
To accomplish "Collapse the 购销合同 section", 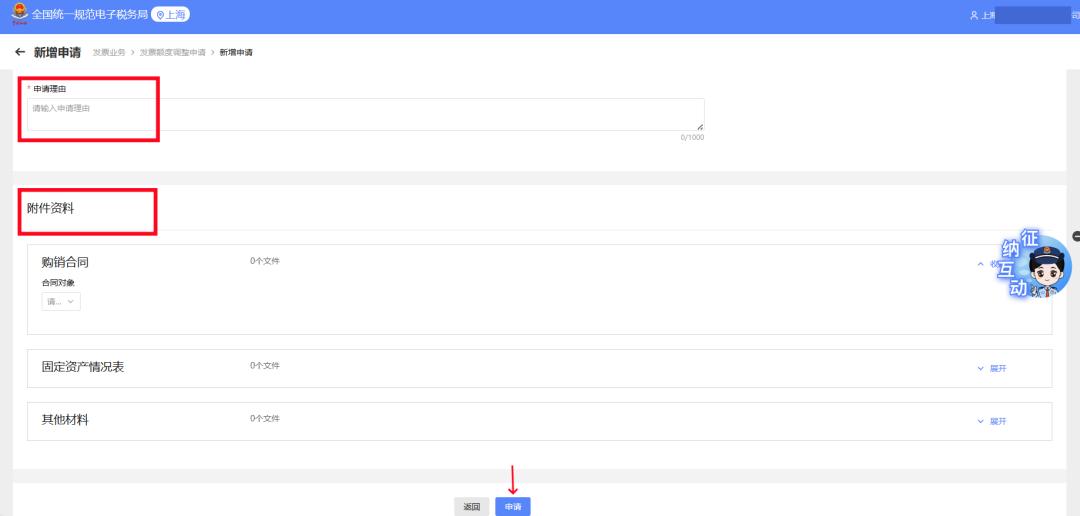I will click(x=984, y=264).
